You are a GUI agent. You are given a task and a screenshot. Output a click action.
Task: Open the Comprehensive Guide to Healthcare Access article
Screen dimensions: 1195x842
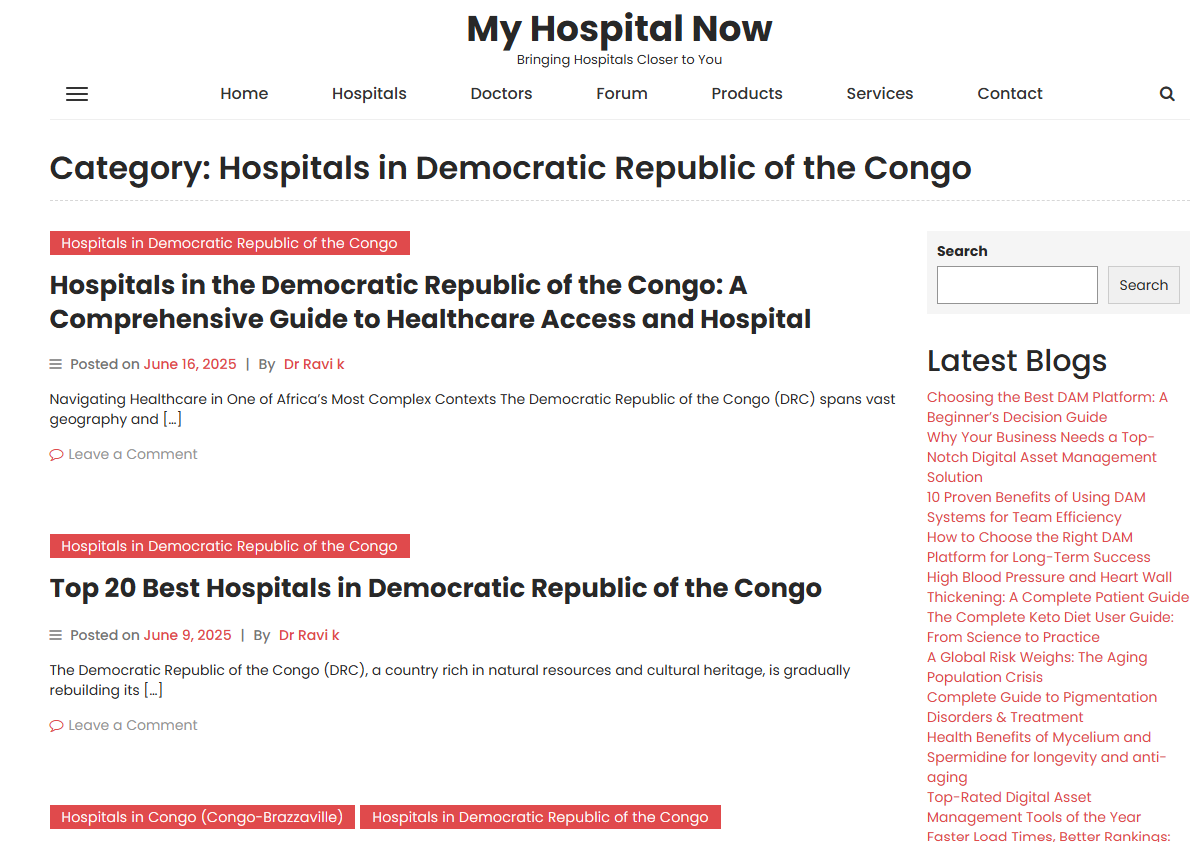tap(398, 301)
